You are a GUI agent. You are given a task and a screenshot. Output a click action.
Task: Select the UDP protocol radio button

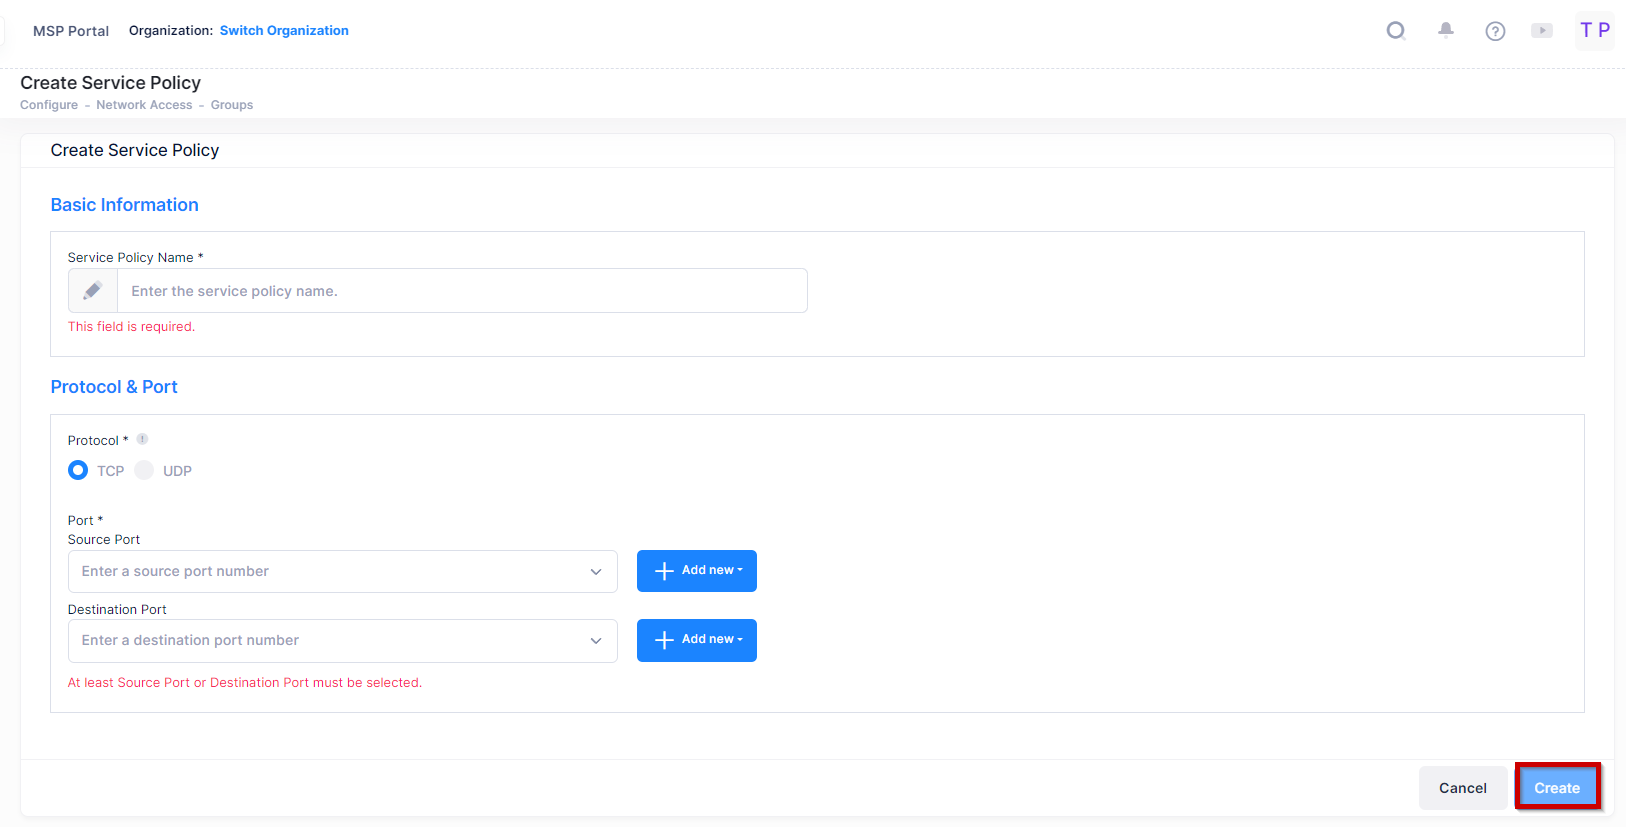[x=145, y=470]
